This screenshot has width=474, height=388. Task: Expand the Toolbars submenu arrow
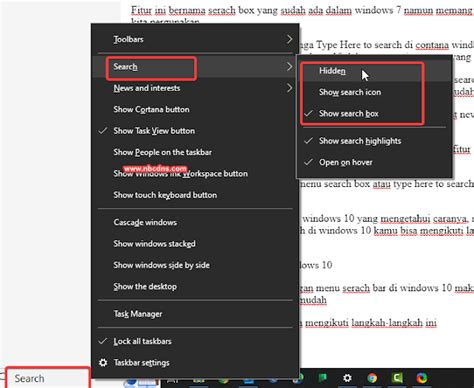tap(289, 39)
